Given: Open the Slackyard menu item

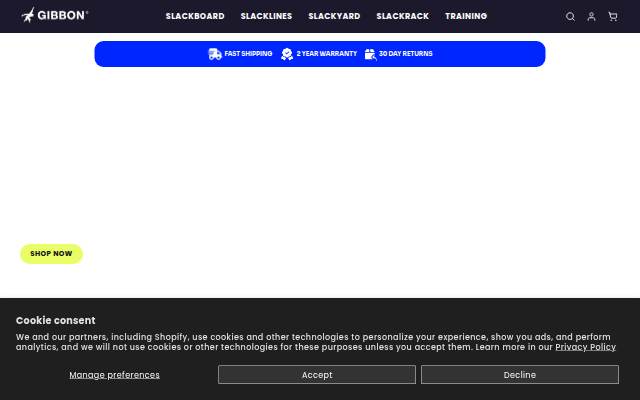Looking at the screenshot, I should pos(334,16).
